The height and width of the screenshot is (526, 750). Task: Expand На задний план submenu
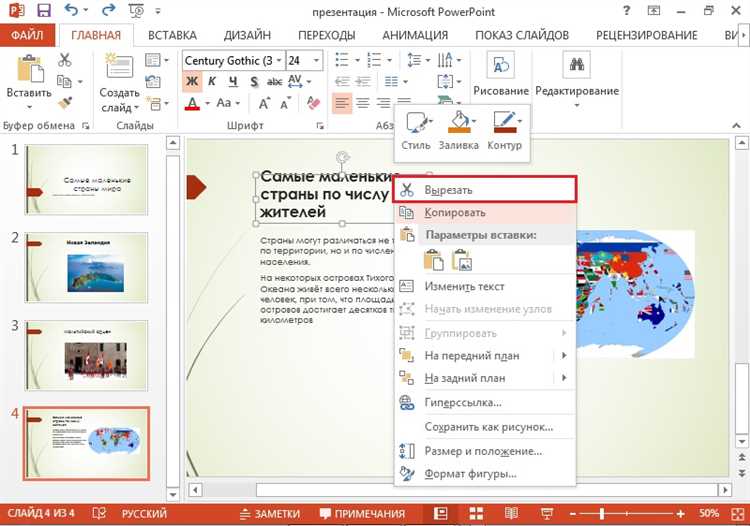click(564, 378)
